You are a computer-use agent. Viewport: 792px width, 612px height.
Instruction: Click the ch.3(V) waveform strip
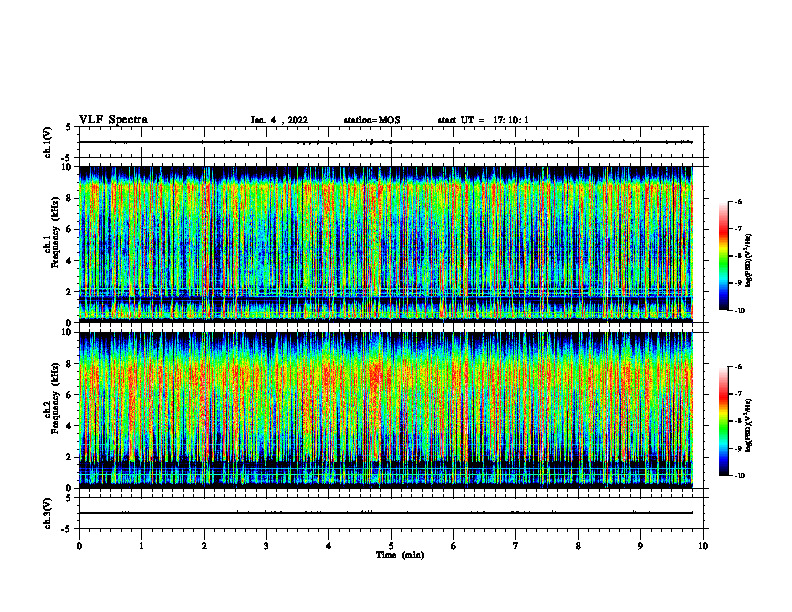click(393, 513)
